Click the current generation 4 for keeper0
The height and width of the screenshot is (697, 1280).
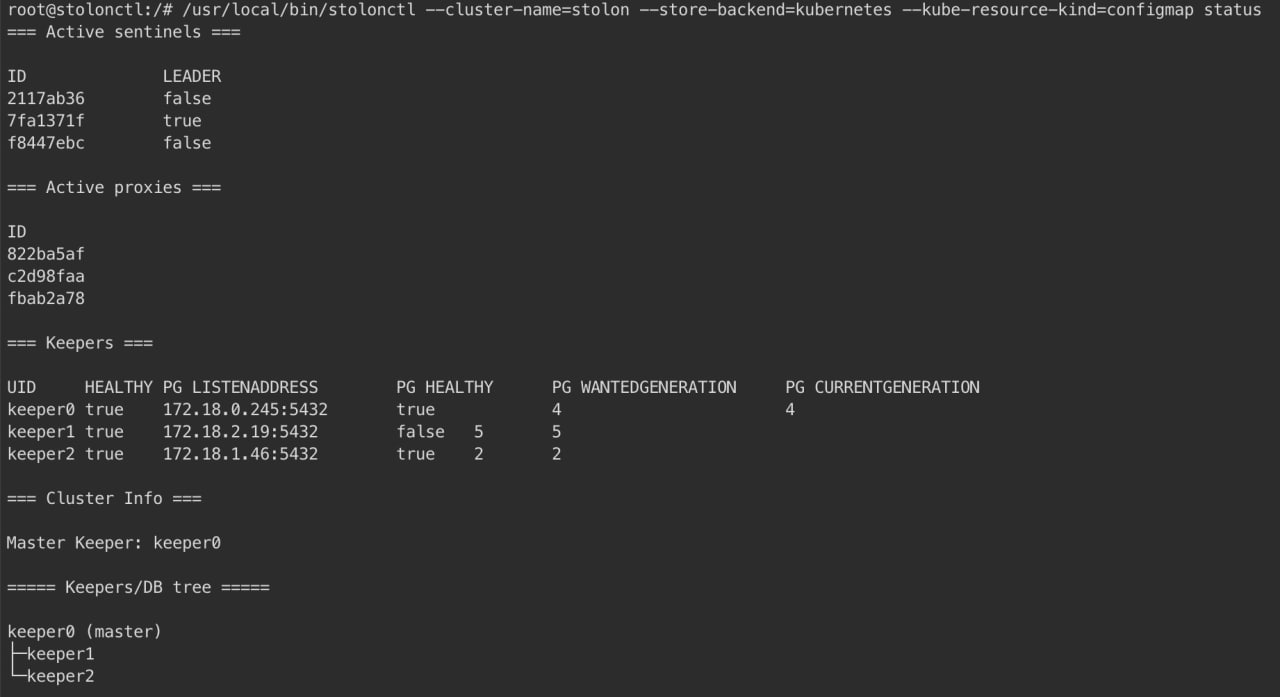pyautogui.click(x=790, y=410)
